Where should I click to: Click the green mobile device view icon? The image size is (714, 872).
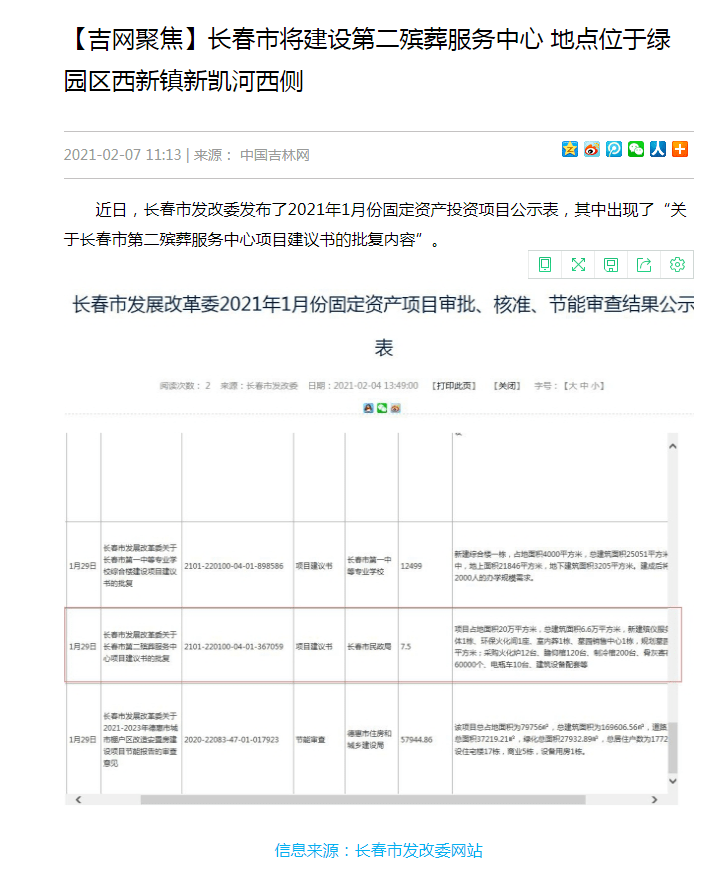coord(545,264)
